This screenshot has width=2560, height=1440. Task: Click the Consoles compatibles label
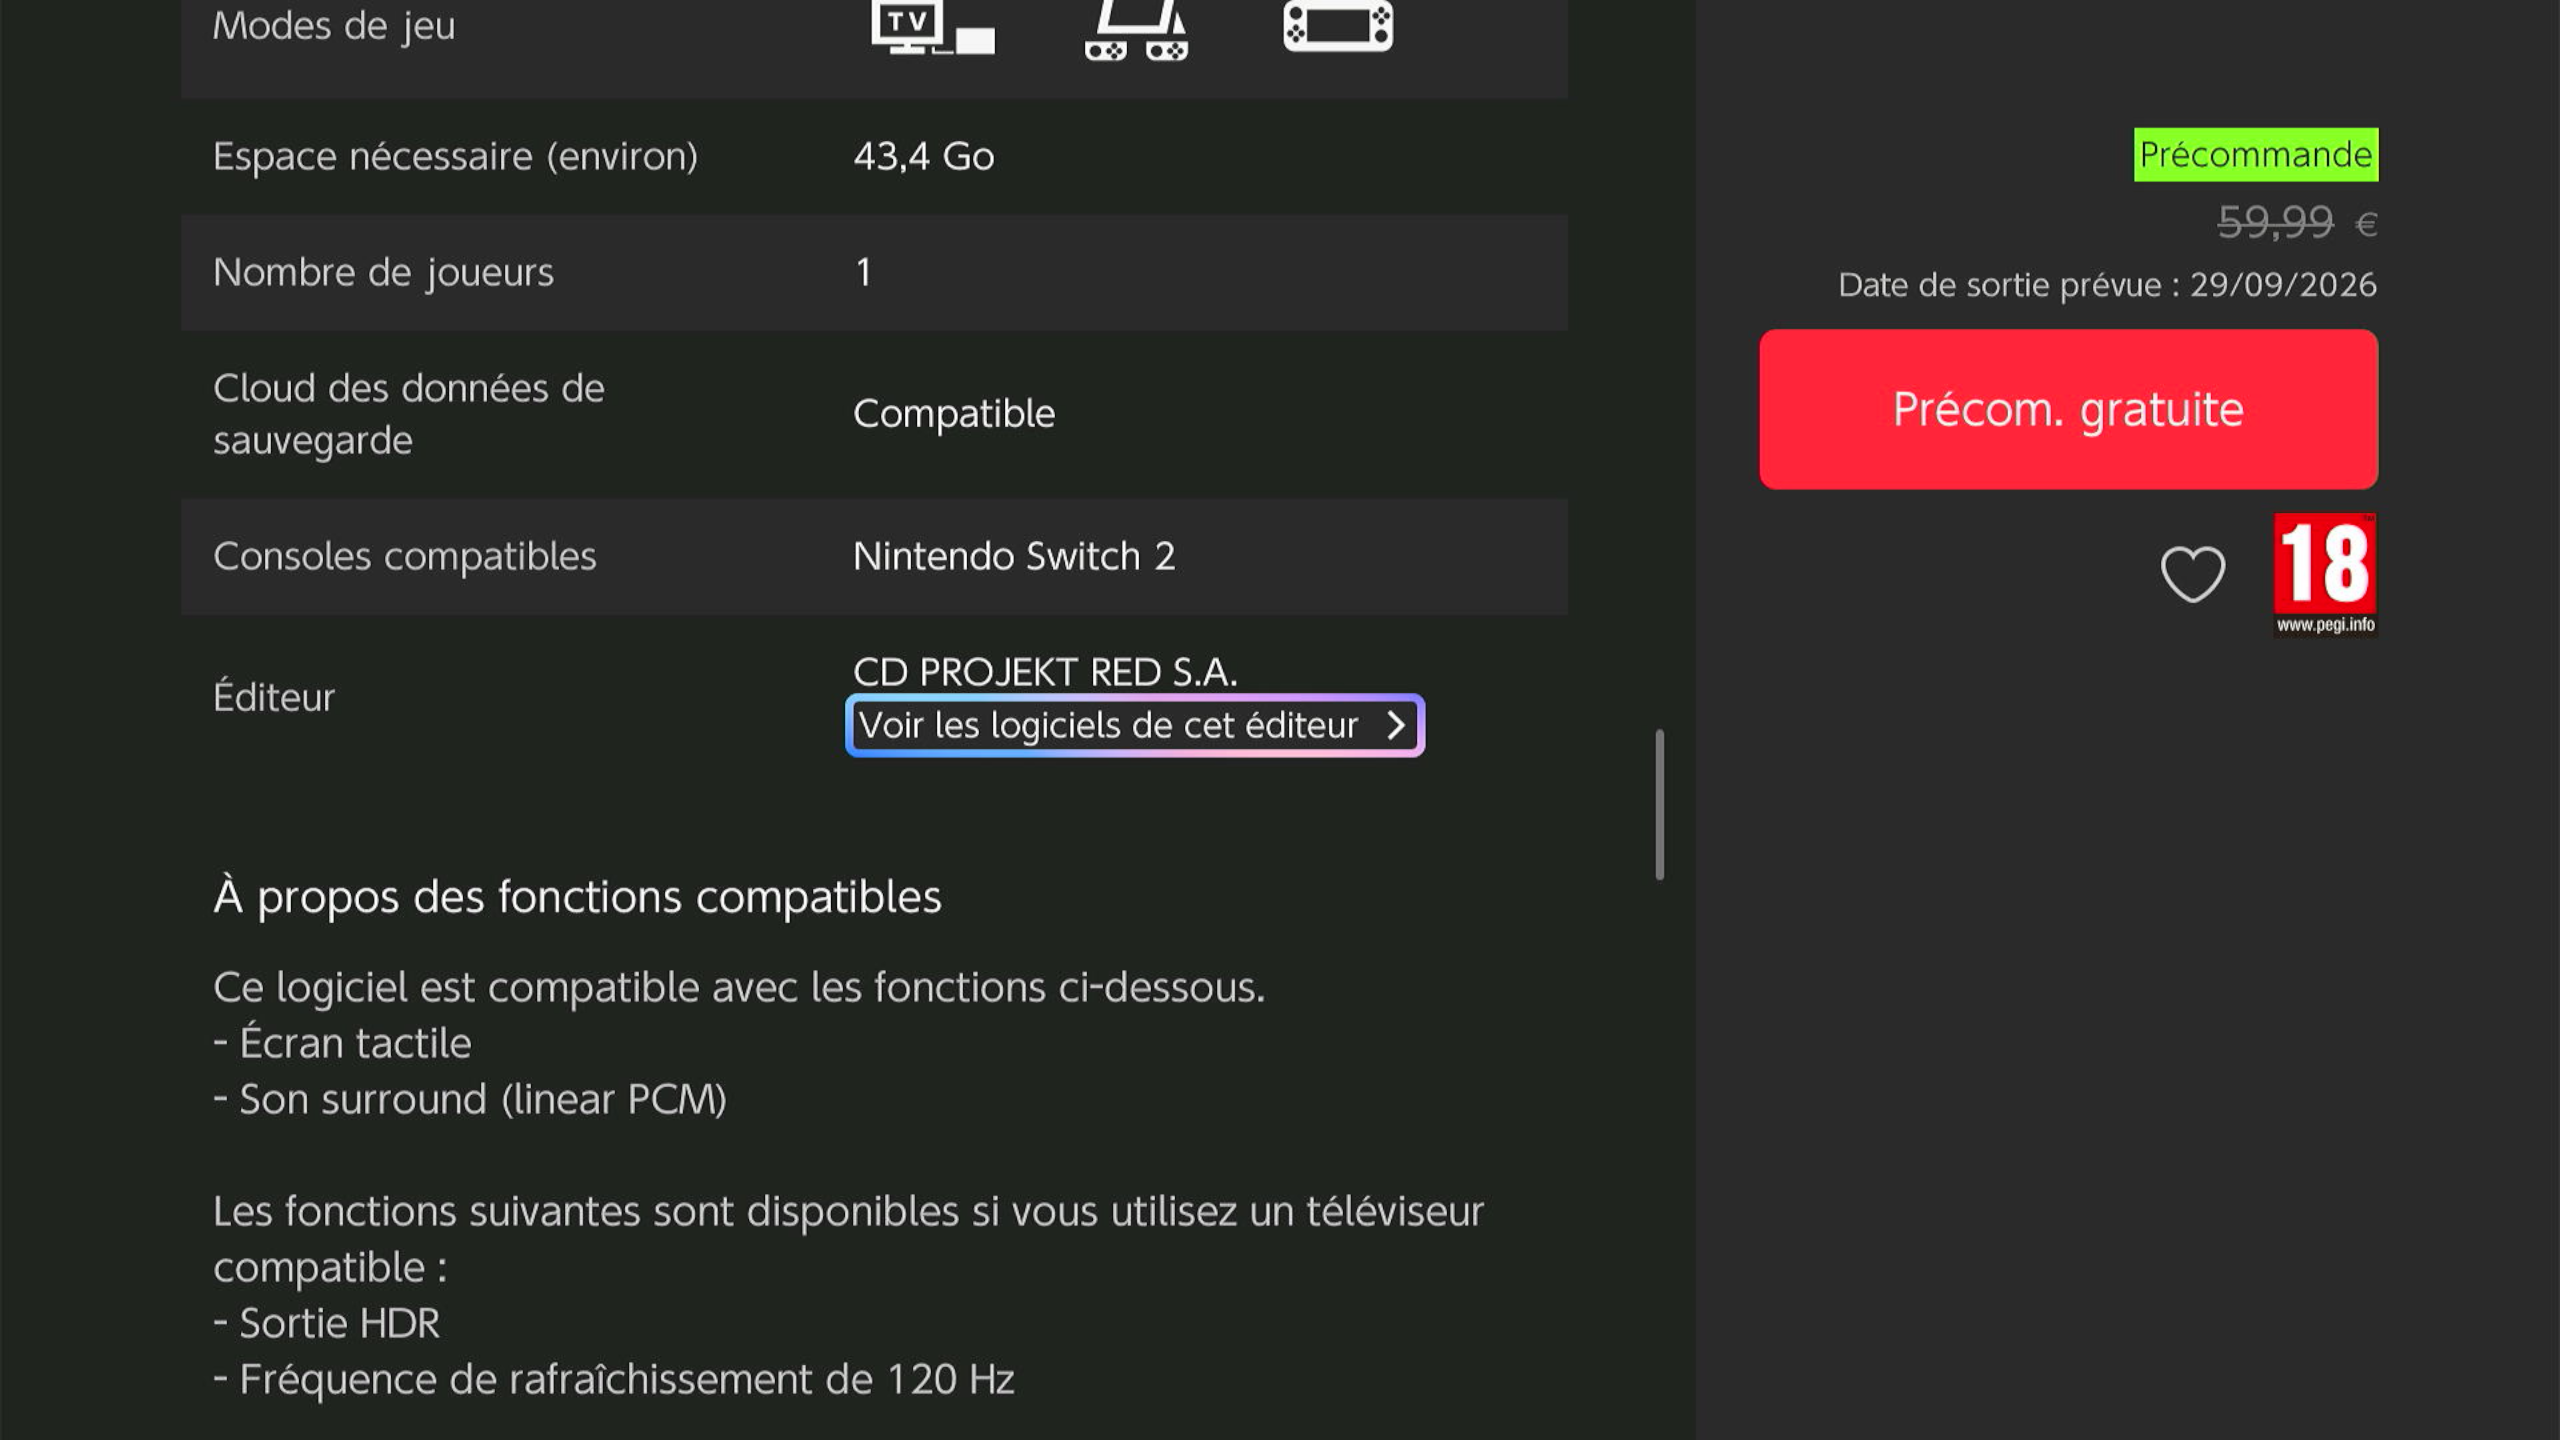pos(404,556)
